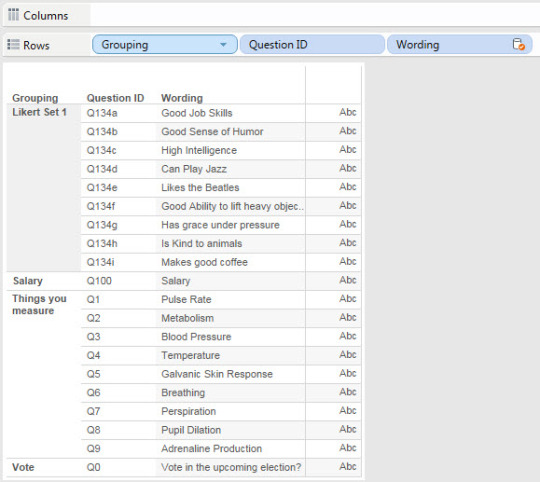
Task: Click the icon on the Wording pill
Action: [518, 44]
